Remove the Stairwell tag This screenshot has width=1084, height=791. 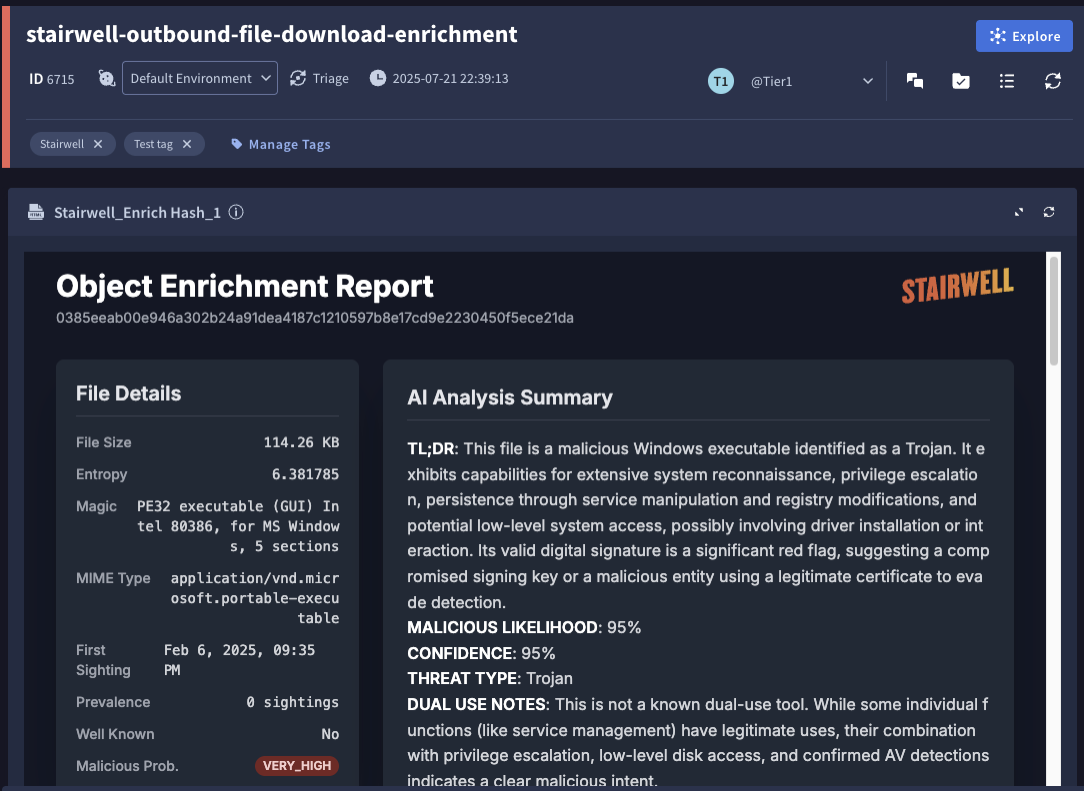coord(98,144)
